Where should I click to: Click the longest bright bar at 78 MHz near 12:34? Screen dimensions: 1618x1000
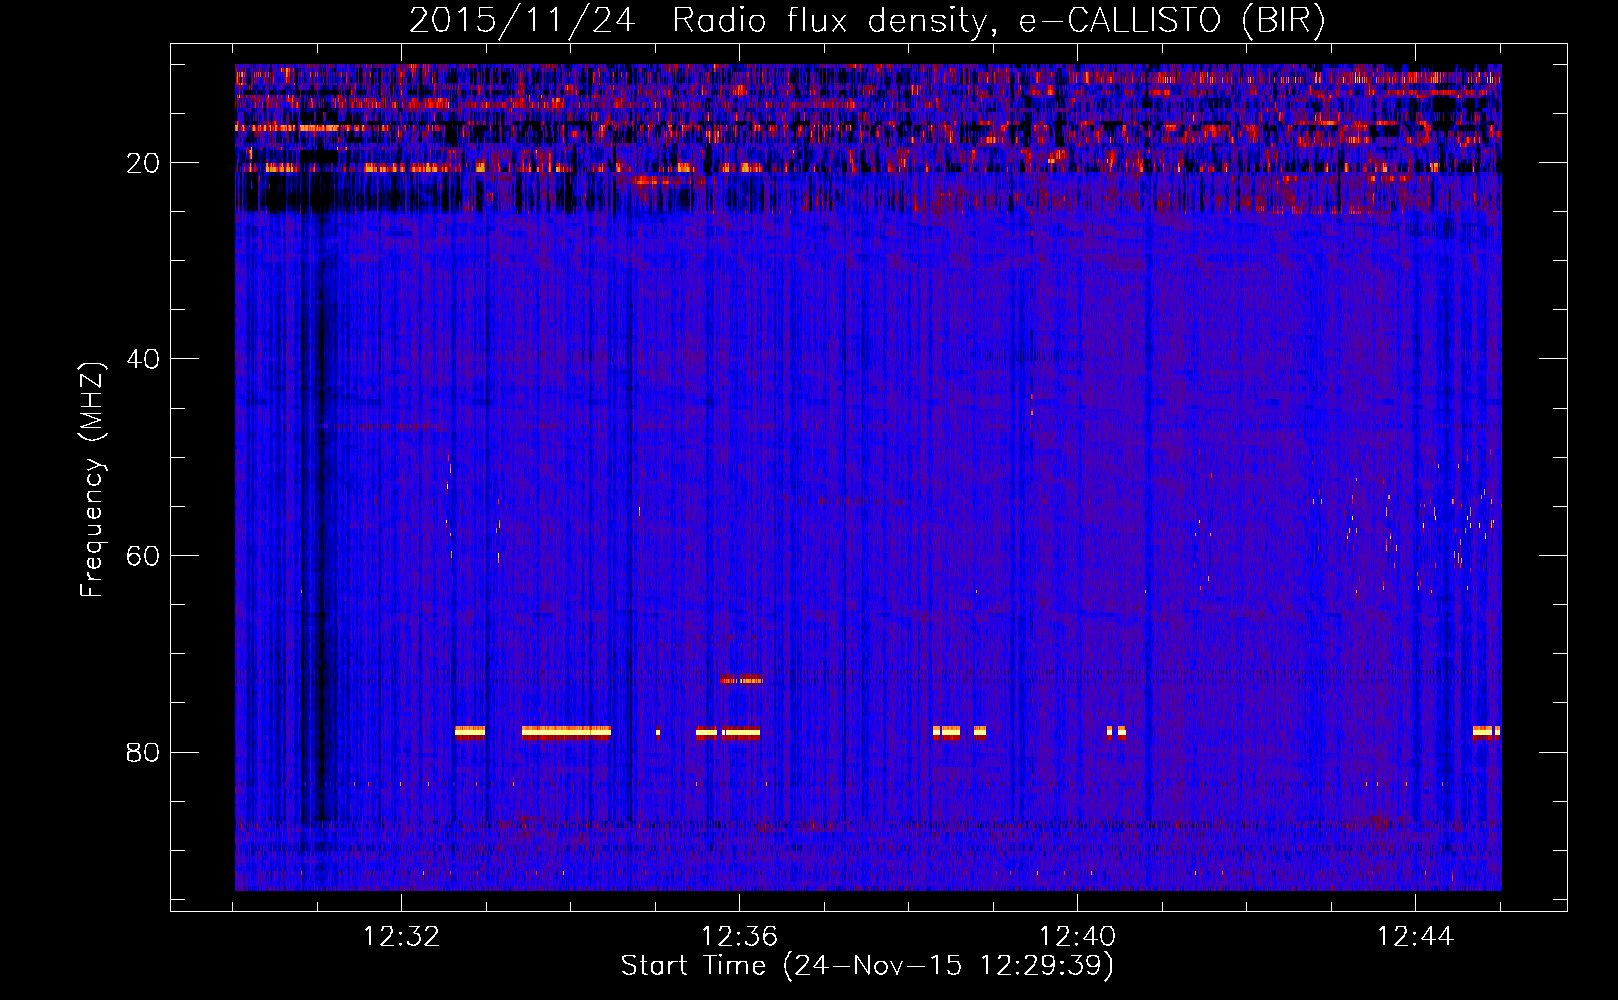tap(566, 731)
